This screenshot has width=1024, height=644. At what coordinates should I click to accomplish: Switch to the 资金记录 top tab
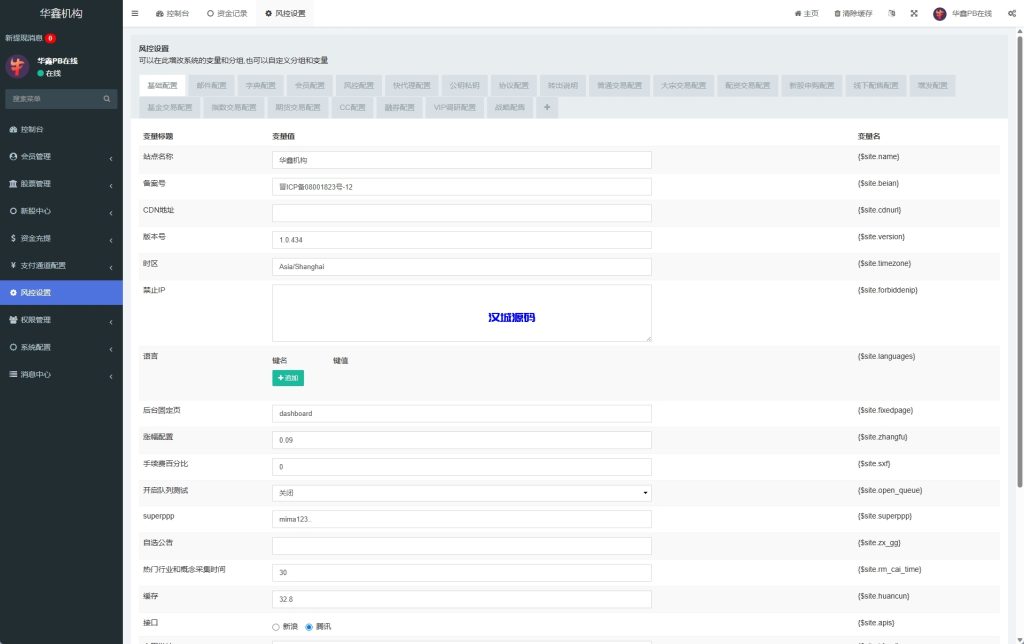click(226, 14)
